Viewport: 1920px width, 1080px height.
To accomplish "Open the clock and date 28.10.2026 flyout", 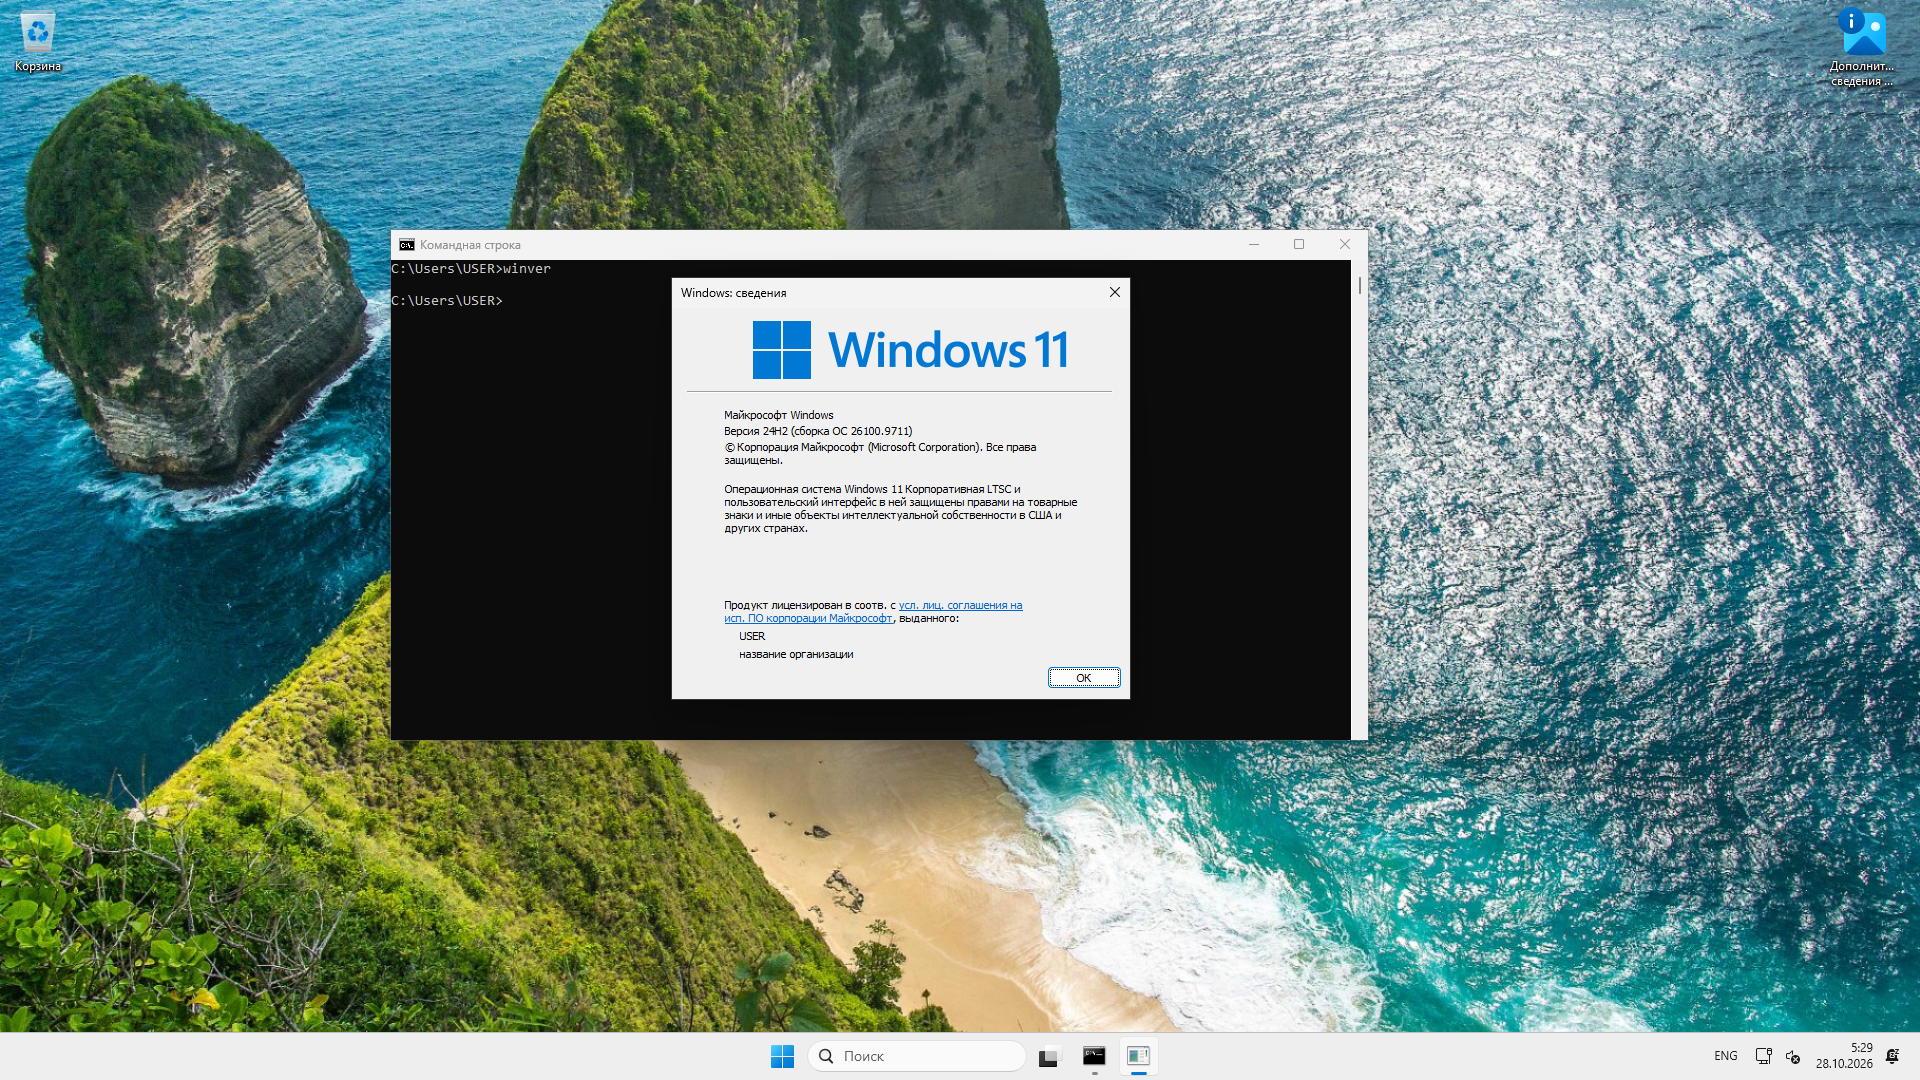I will (x=1844, y=1056).
